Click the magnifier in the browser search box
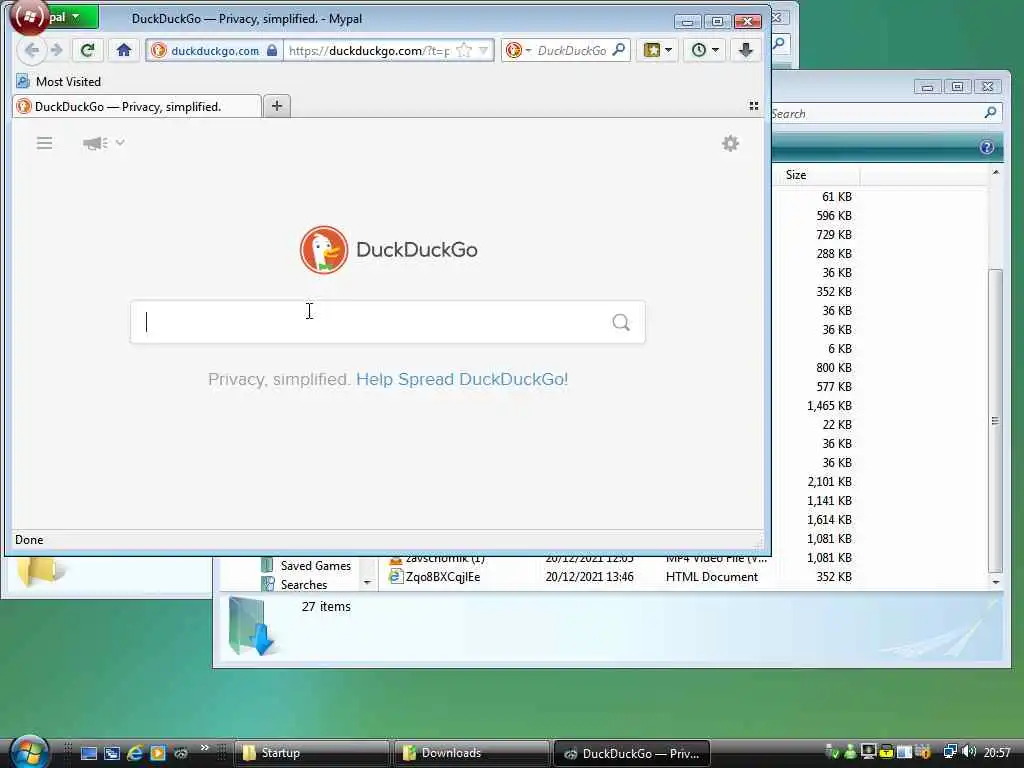 (x=618, y=50)
